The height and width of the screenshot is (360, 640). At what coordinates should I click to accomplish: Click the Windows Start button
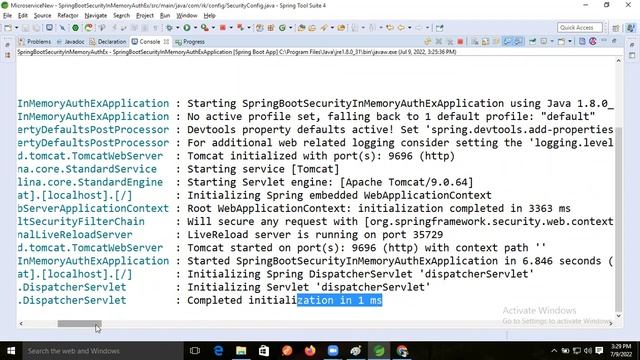(x=11, y=351)
